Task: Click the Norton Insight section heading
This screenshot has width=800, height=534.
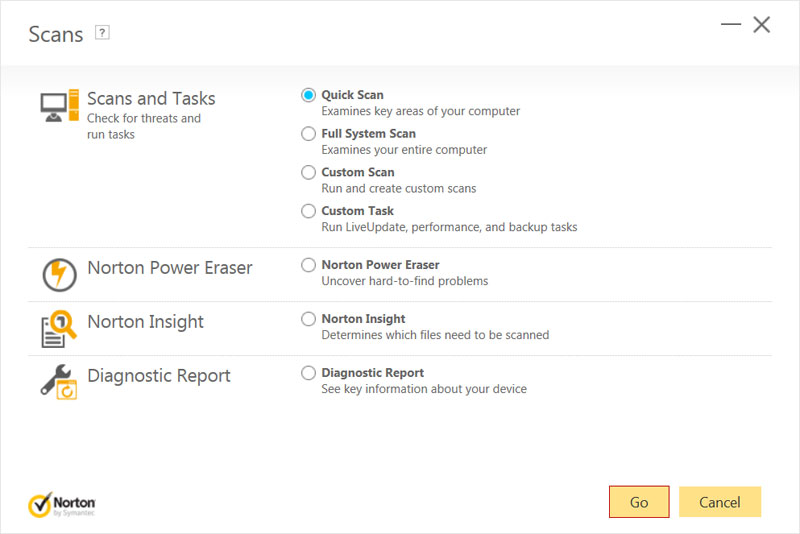Action: 145,322
